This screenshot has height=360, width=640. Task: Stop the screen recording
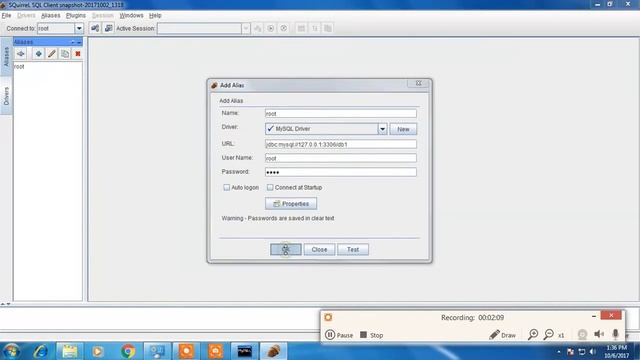pos(371,335)
